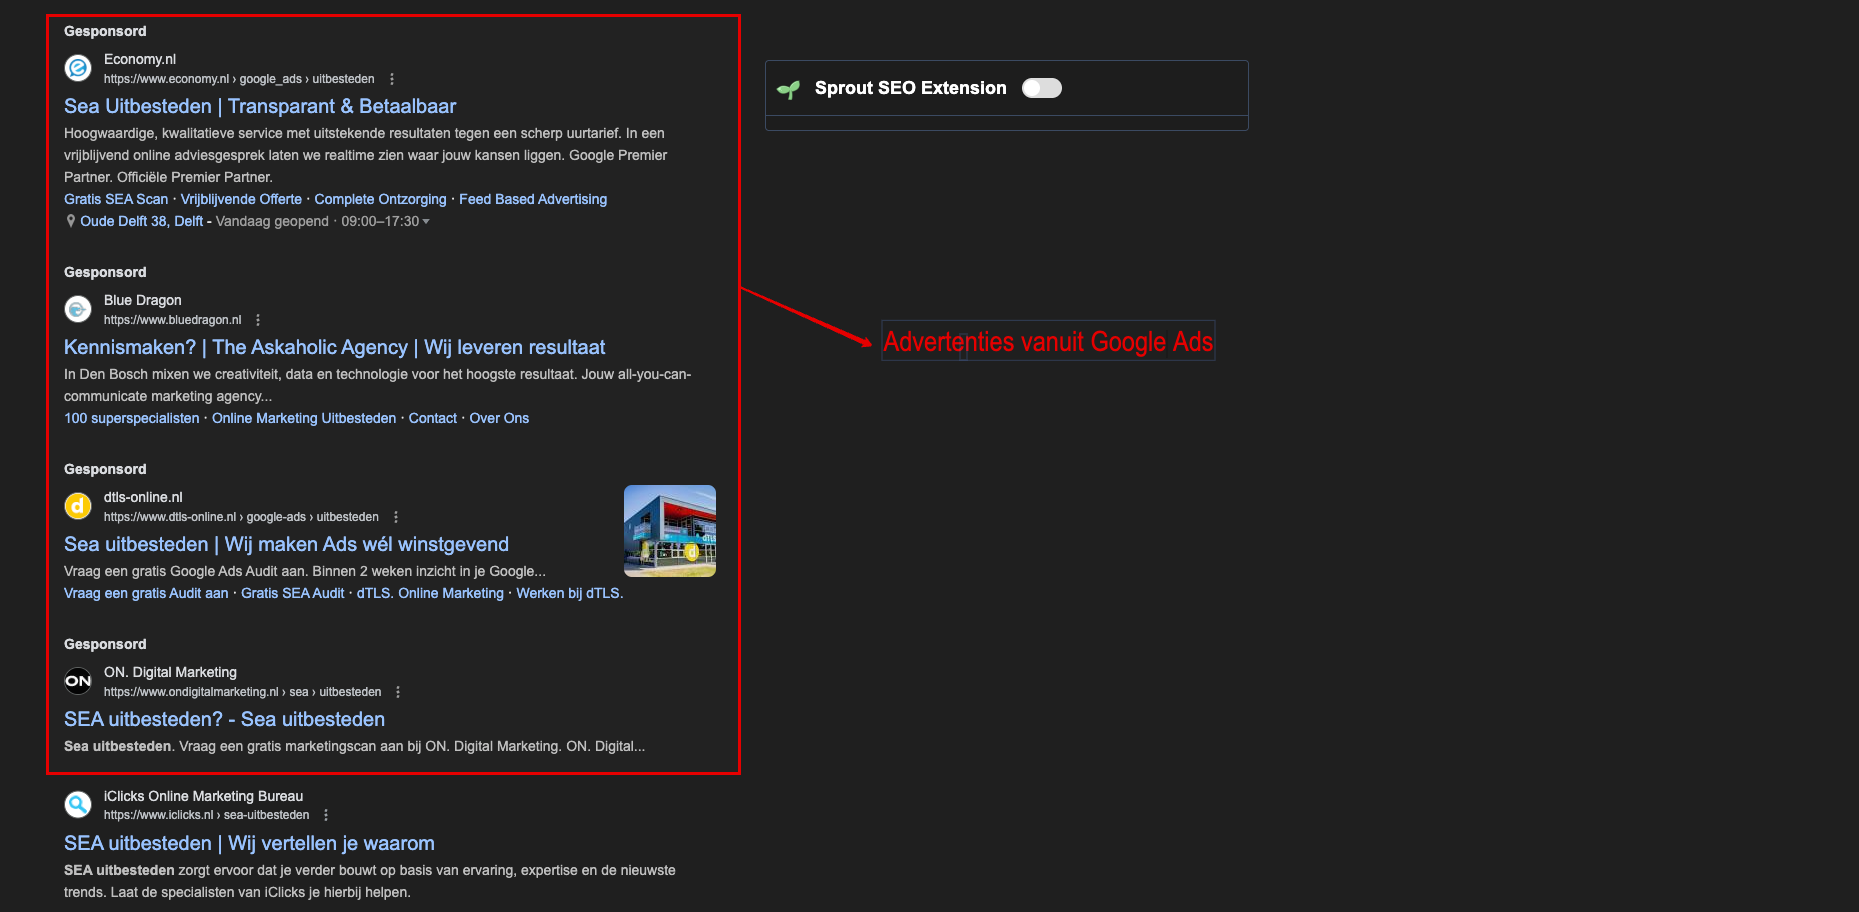
Task: Click the Sprout SEO Extension leaf icon
Action: point(789,89)
